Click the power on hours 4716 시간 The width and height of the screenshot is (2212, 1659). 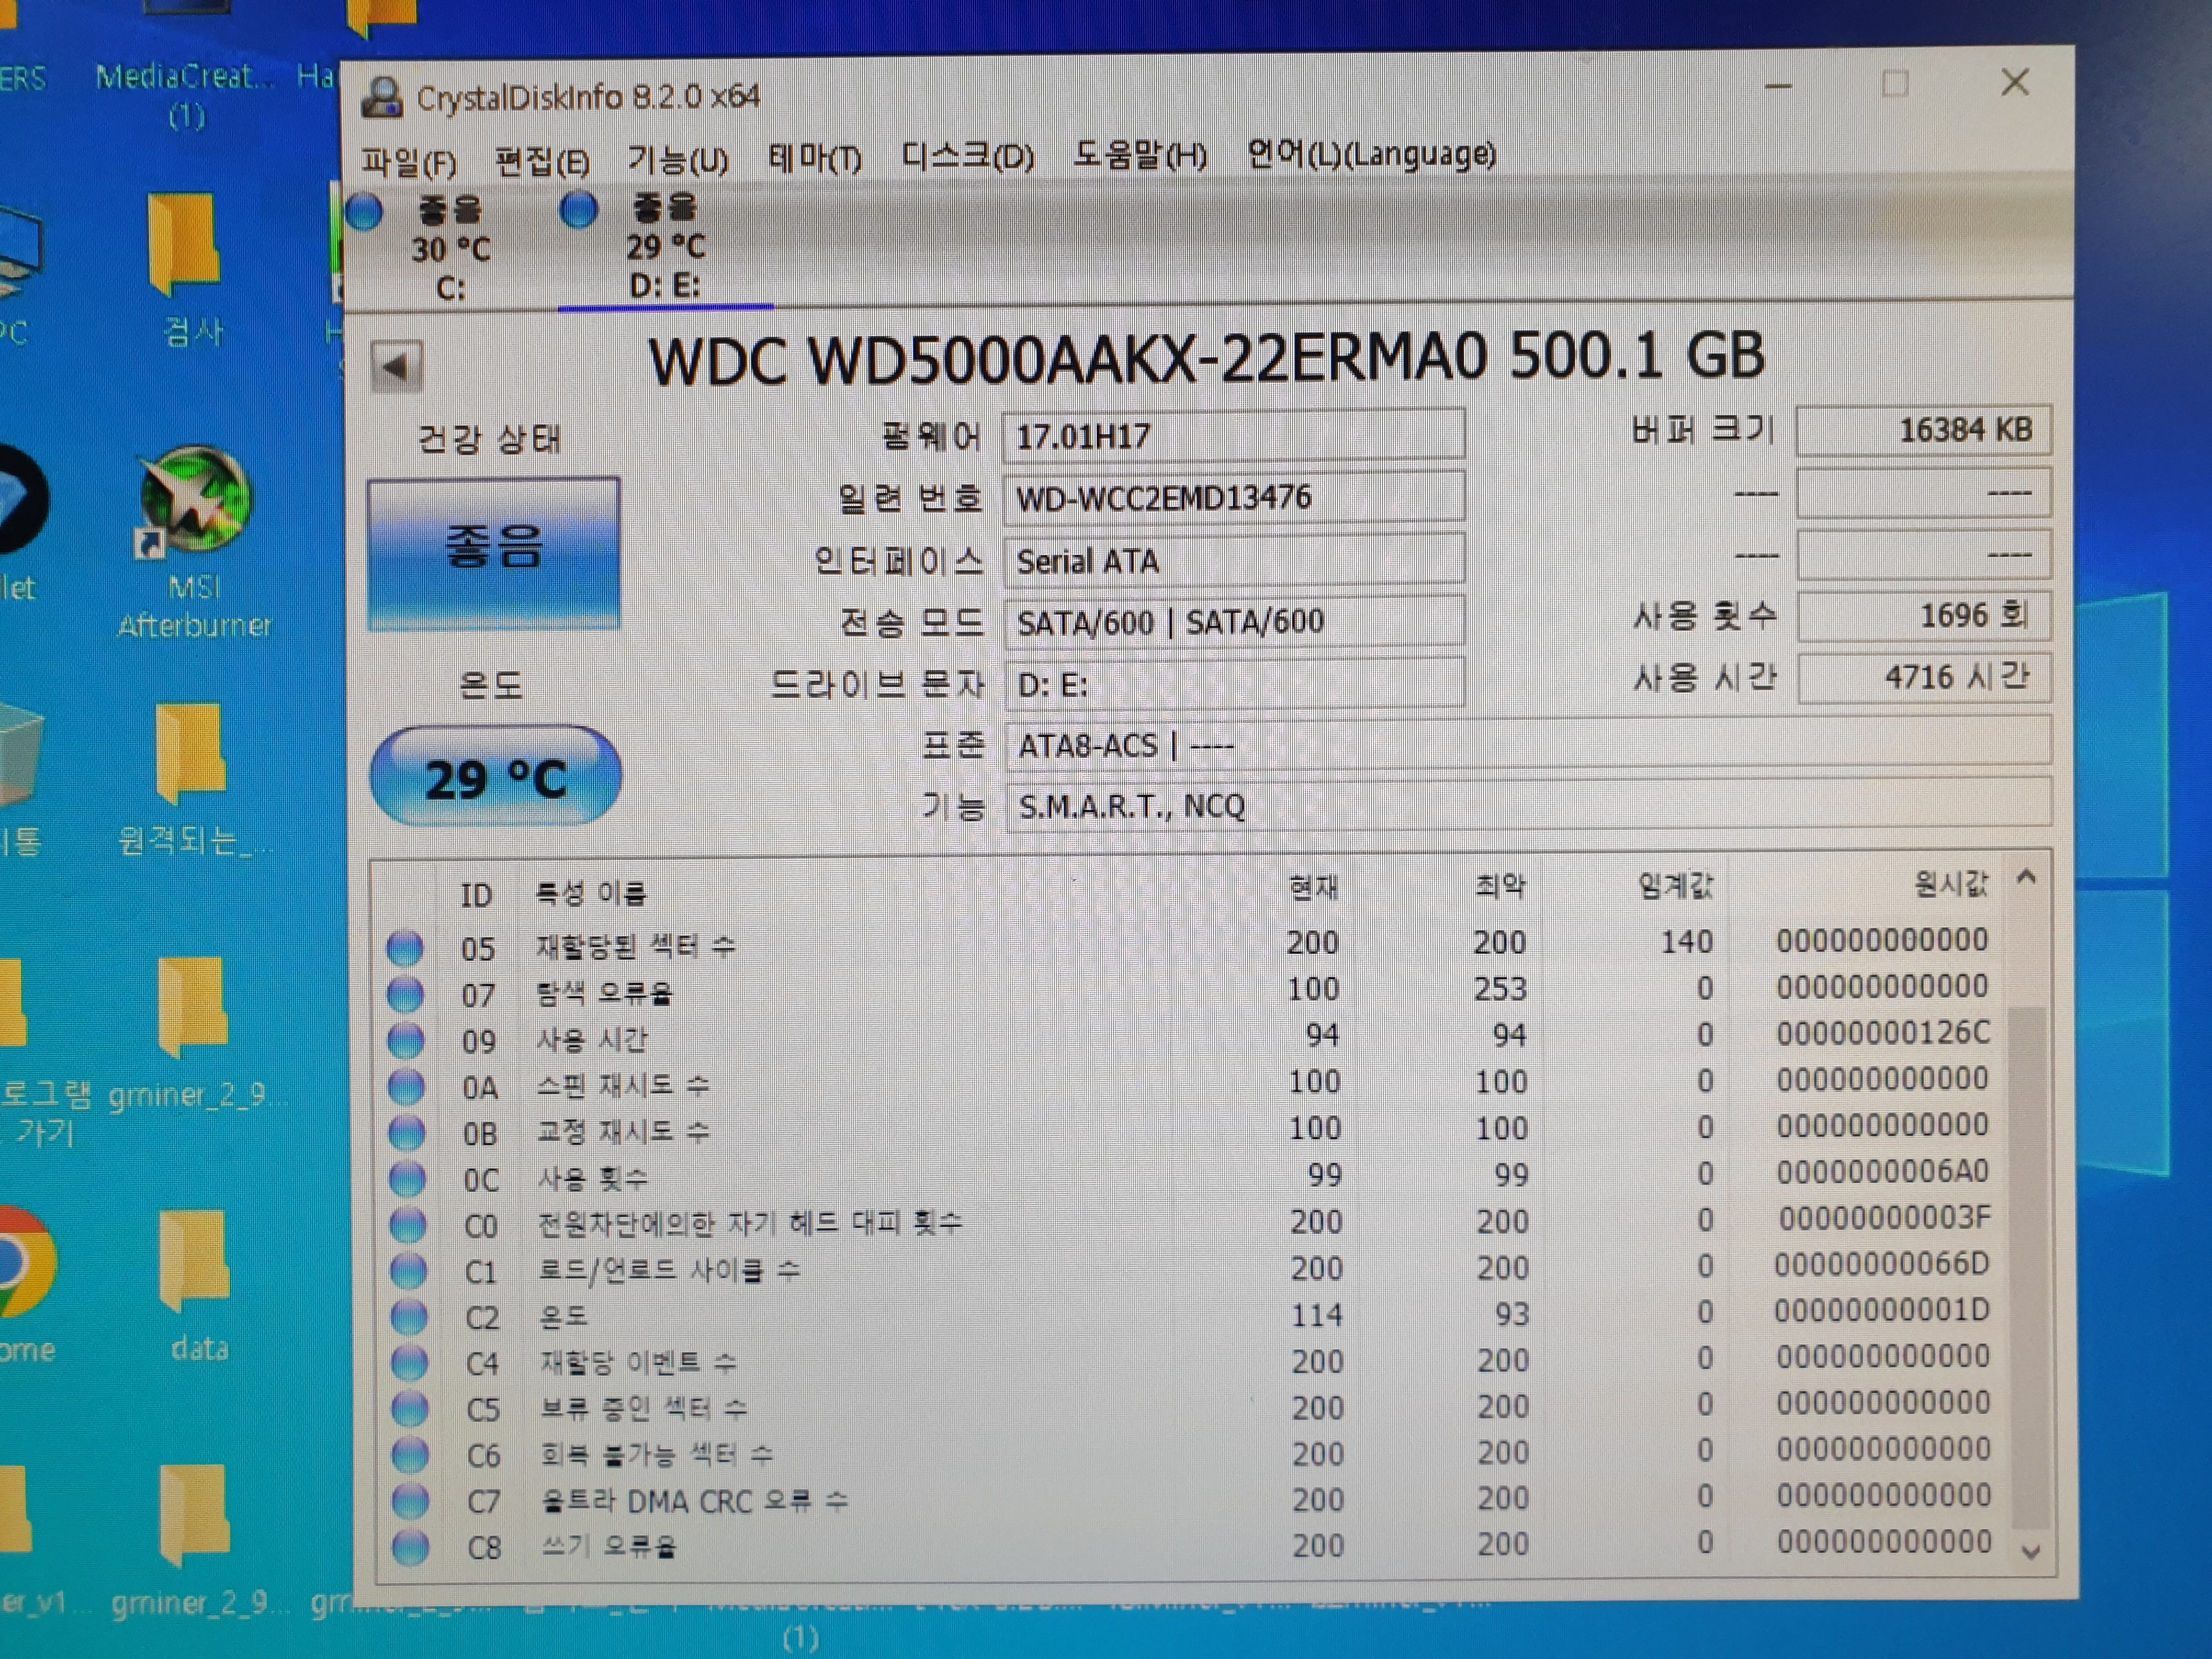coord(1924,677)
